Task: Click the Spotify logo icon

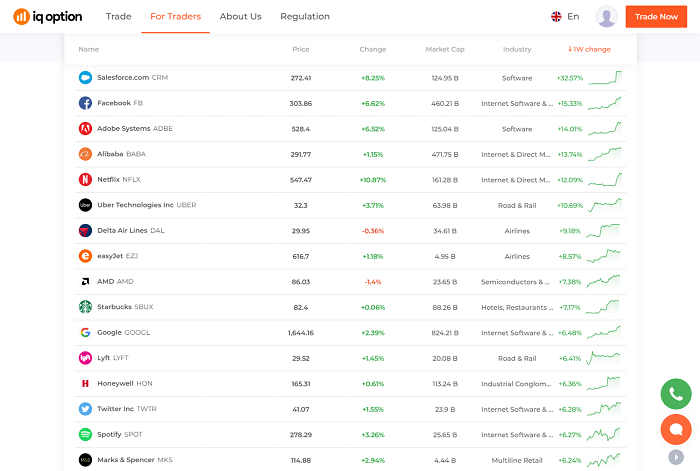Action: click(x=85, y=434)
